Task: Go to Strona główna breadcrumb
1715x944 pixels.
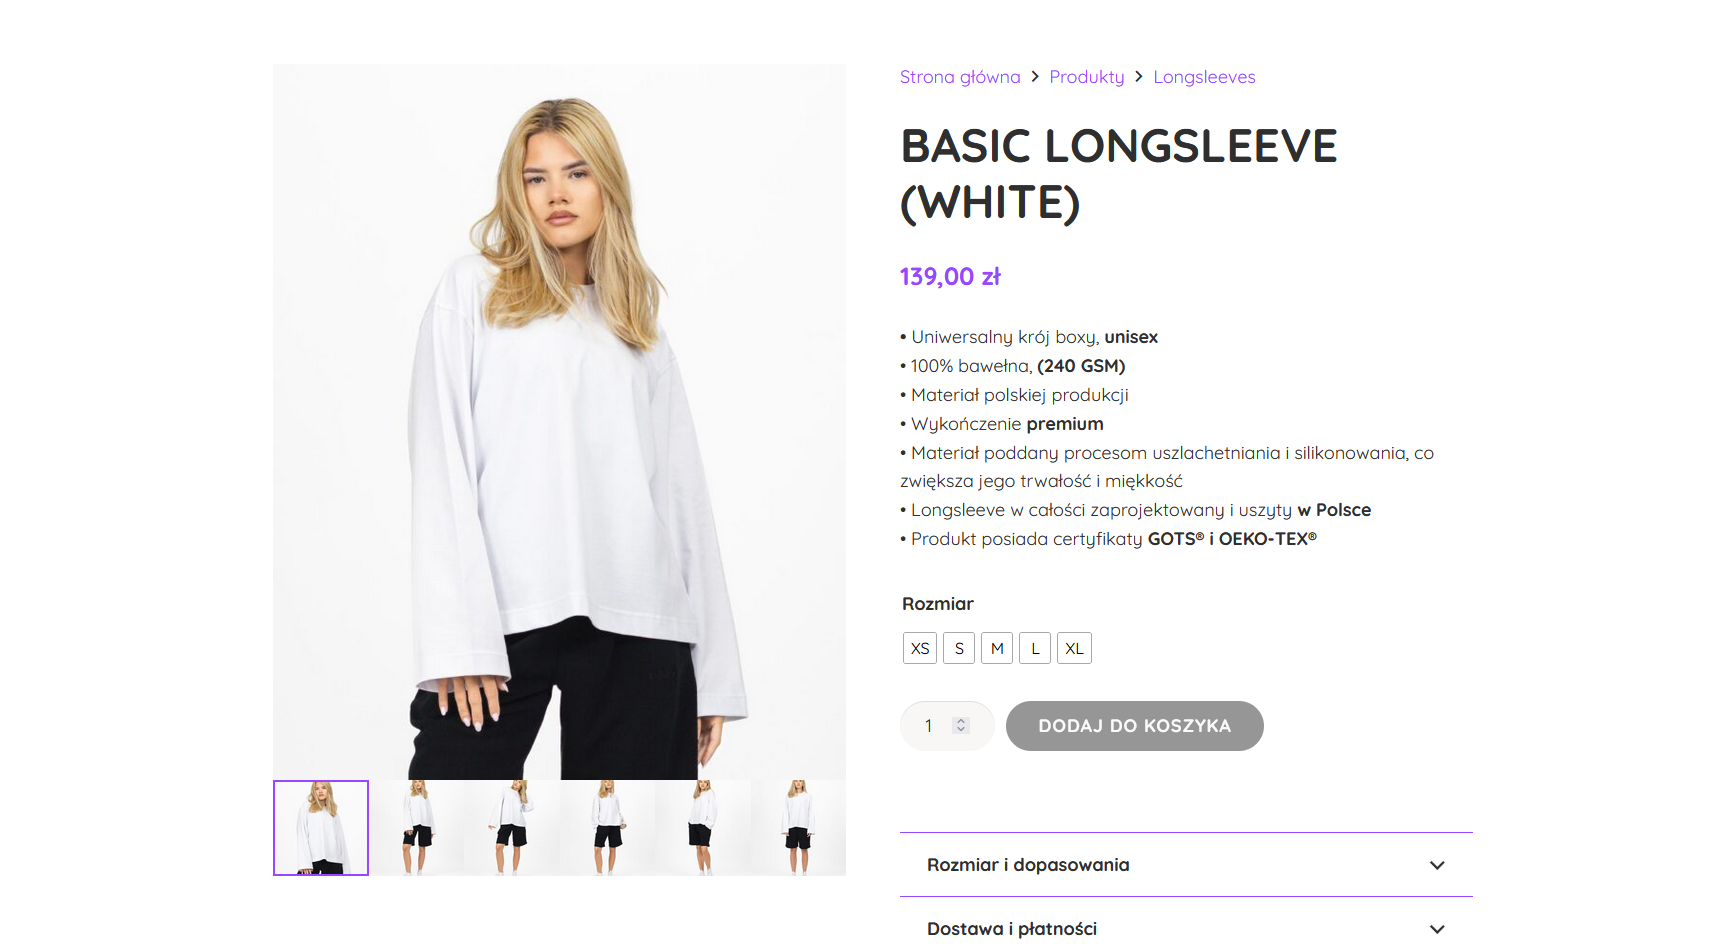Action: pos(960,77)
